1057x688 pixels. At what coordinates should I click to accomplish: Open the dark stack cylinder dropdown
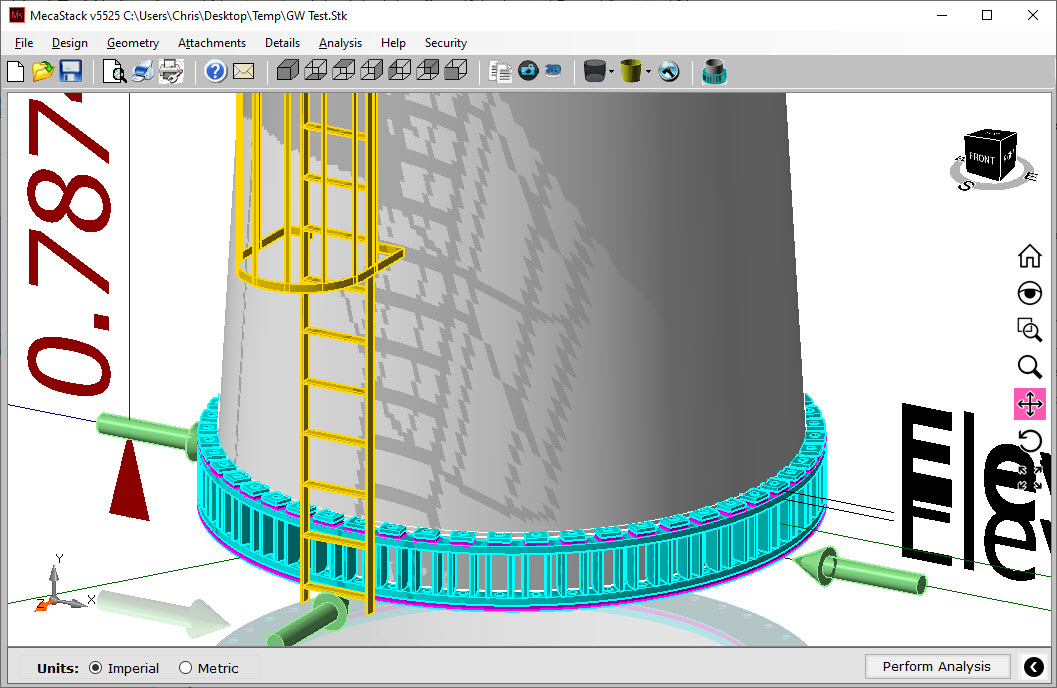point(610,71)
